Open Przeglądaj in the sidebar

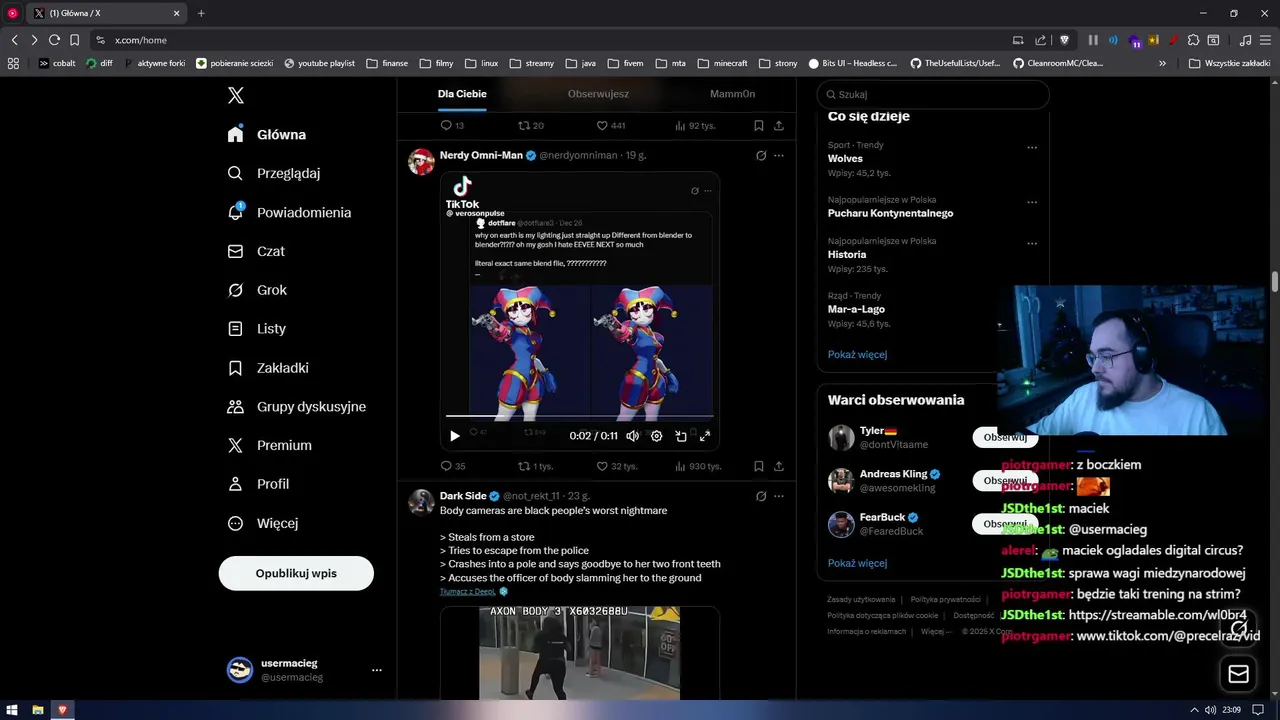[273, 173]
